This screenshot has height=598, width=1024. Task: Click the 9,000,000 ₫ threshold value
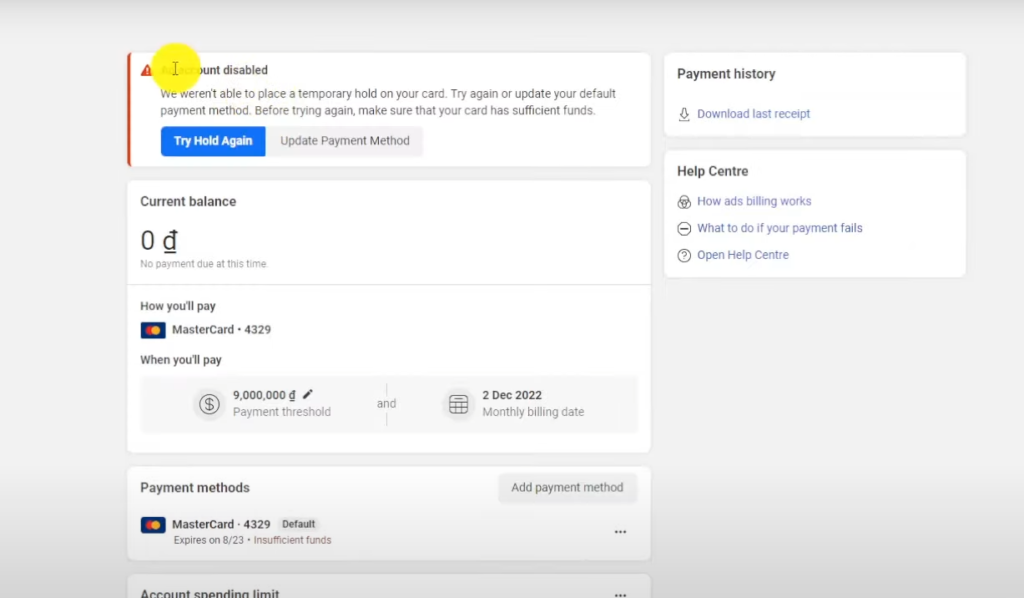coord(264,395)
